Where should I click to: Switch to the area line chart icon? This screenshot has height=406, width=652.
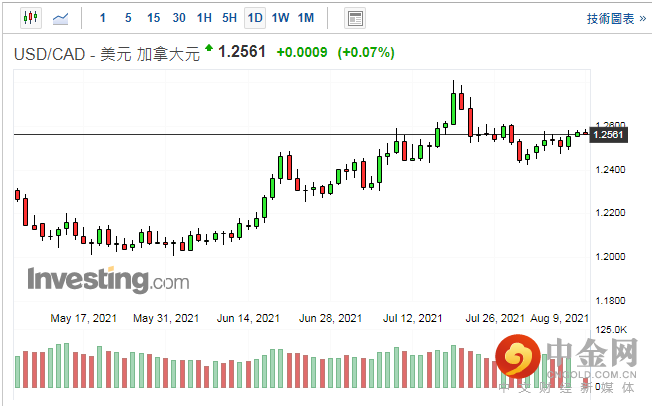[60, 18]
